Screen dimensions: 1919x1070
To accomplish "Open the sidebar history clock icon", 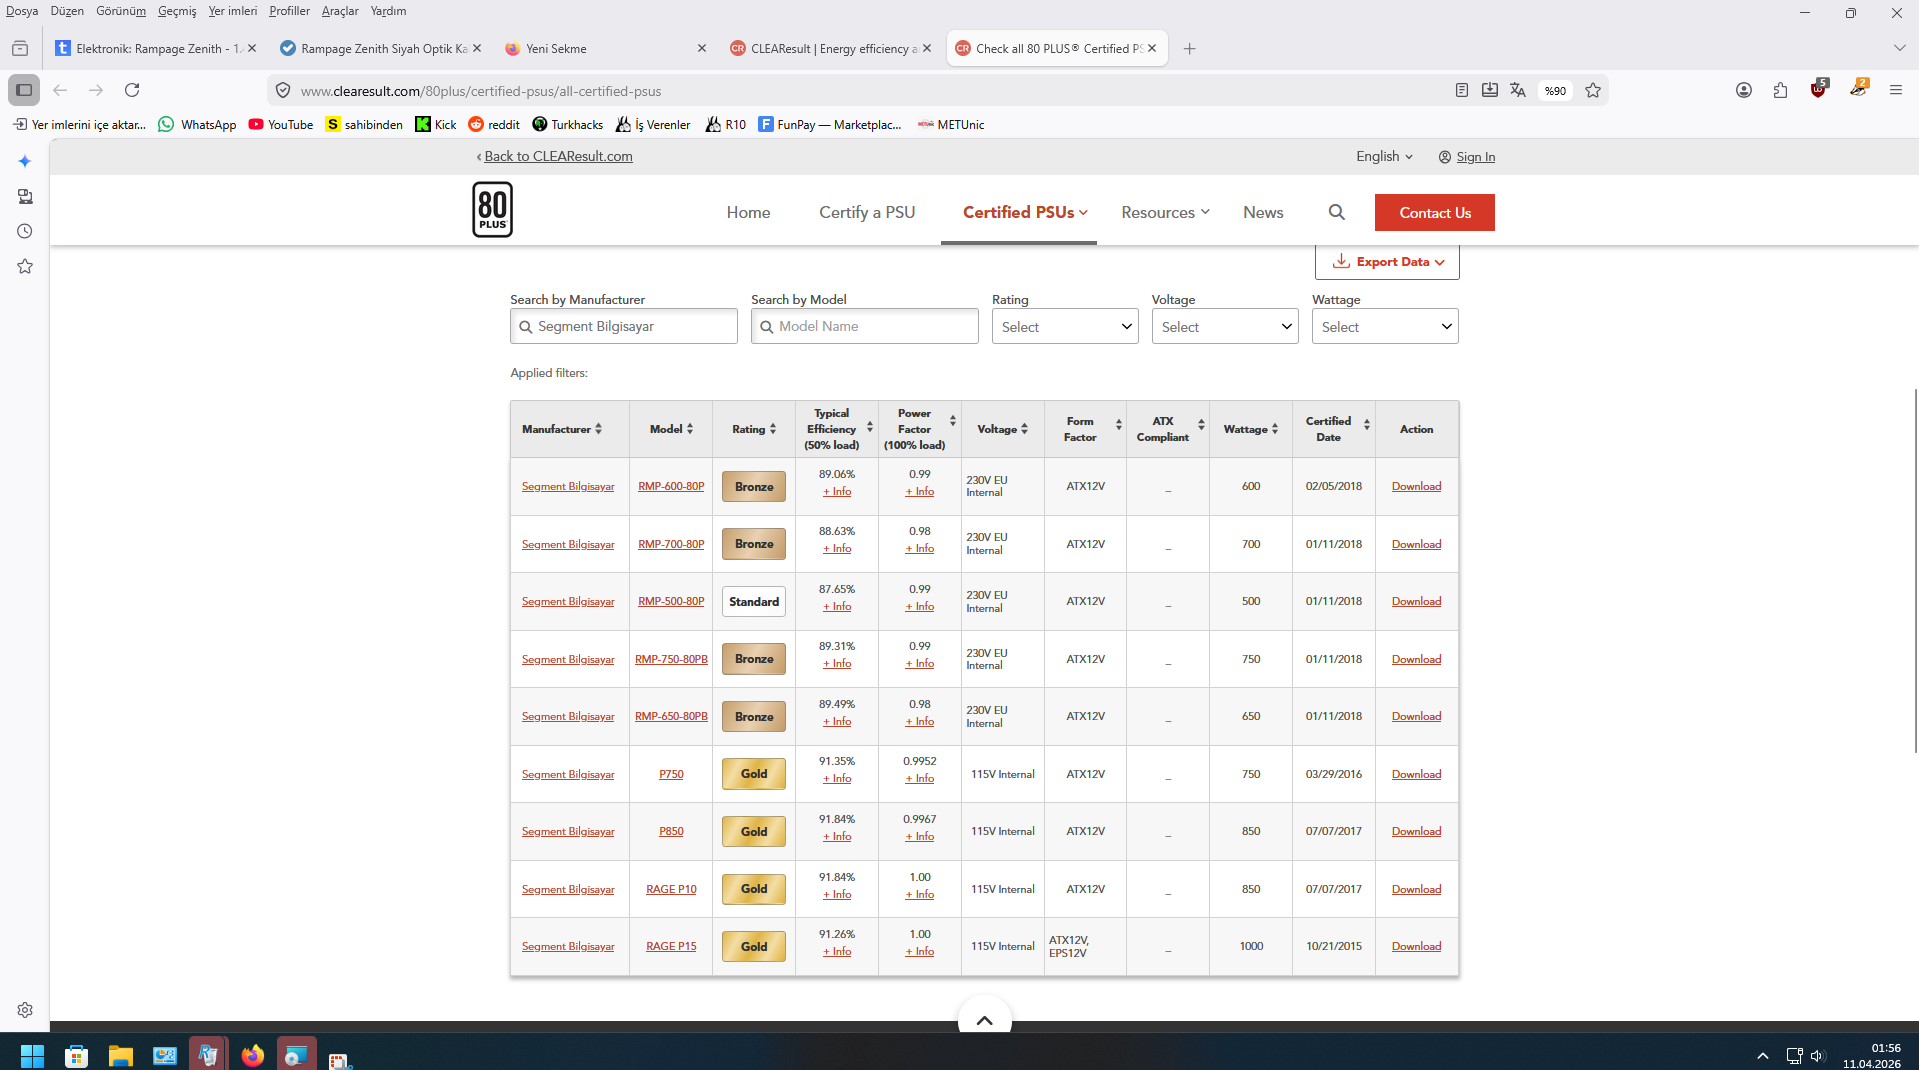I will [25, 231].
